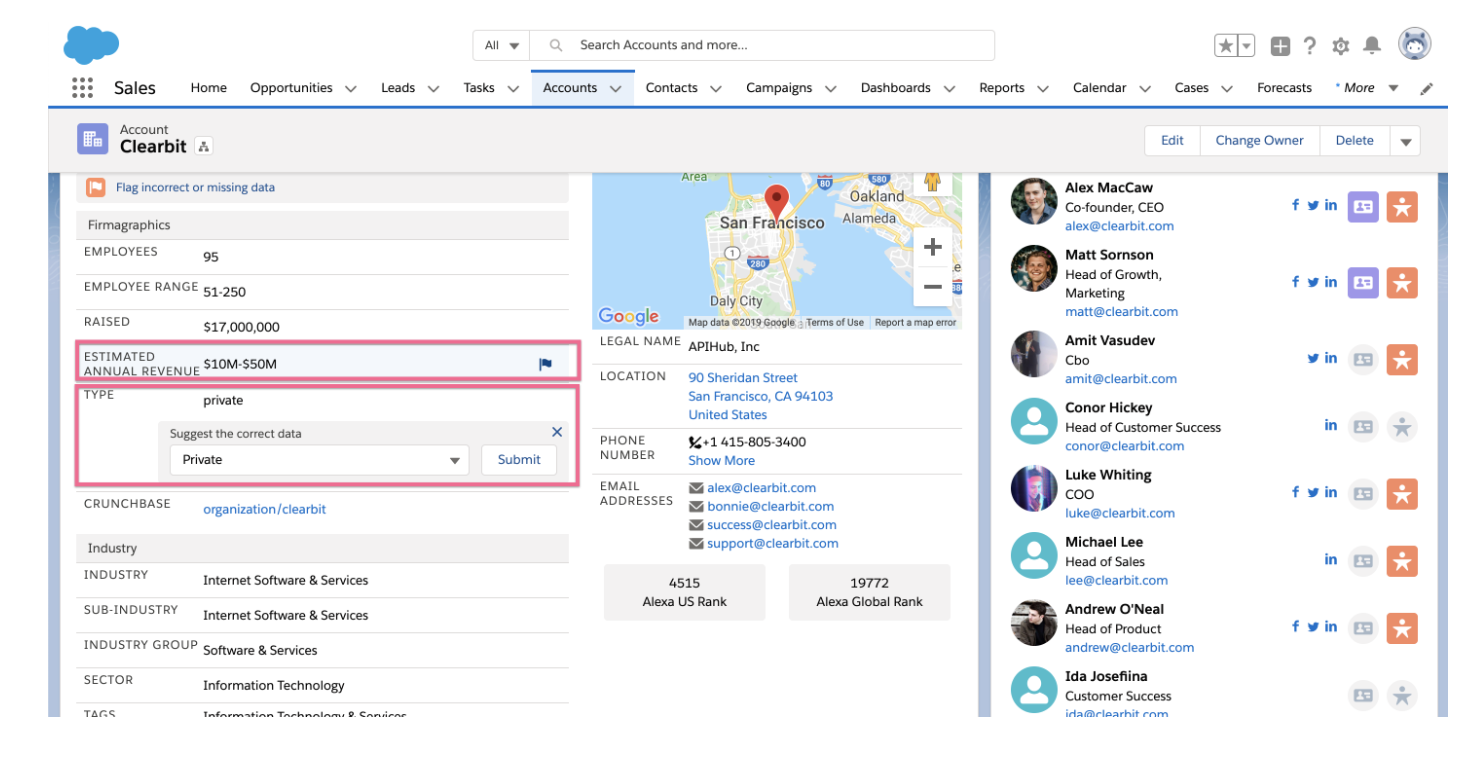The width and height of the screenshot is (1466, 768).
Task: Open Luke Whiting's Facebook profile
Action: [1296, 492]
